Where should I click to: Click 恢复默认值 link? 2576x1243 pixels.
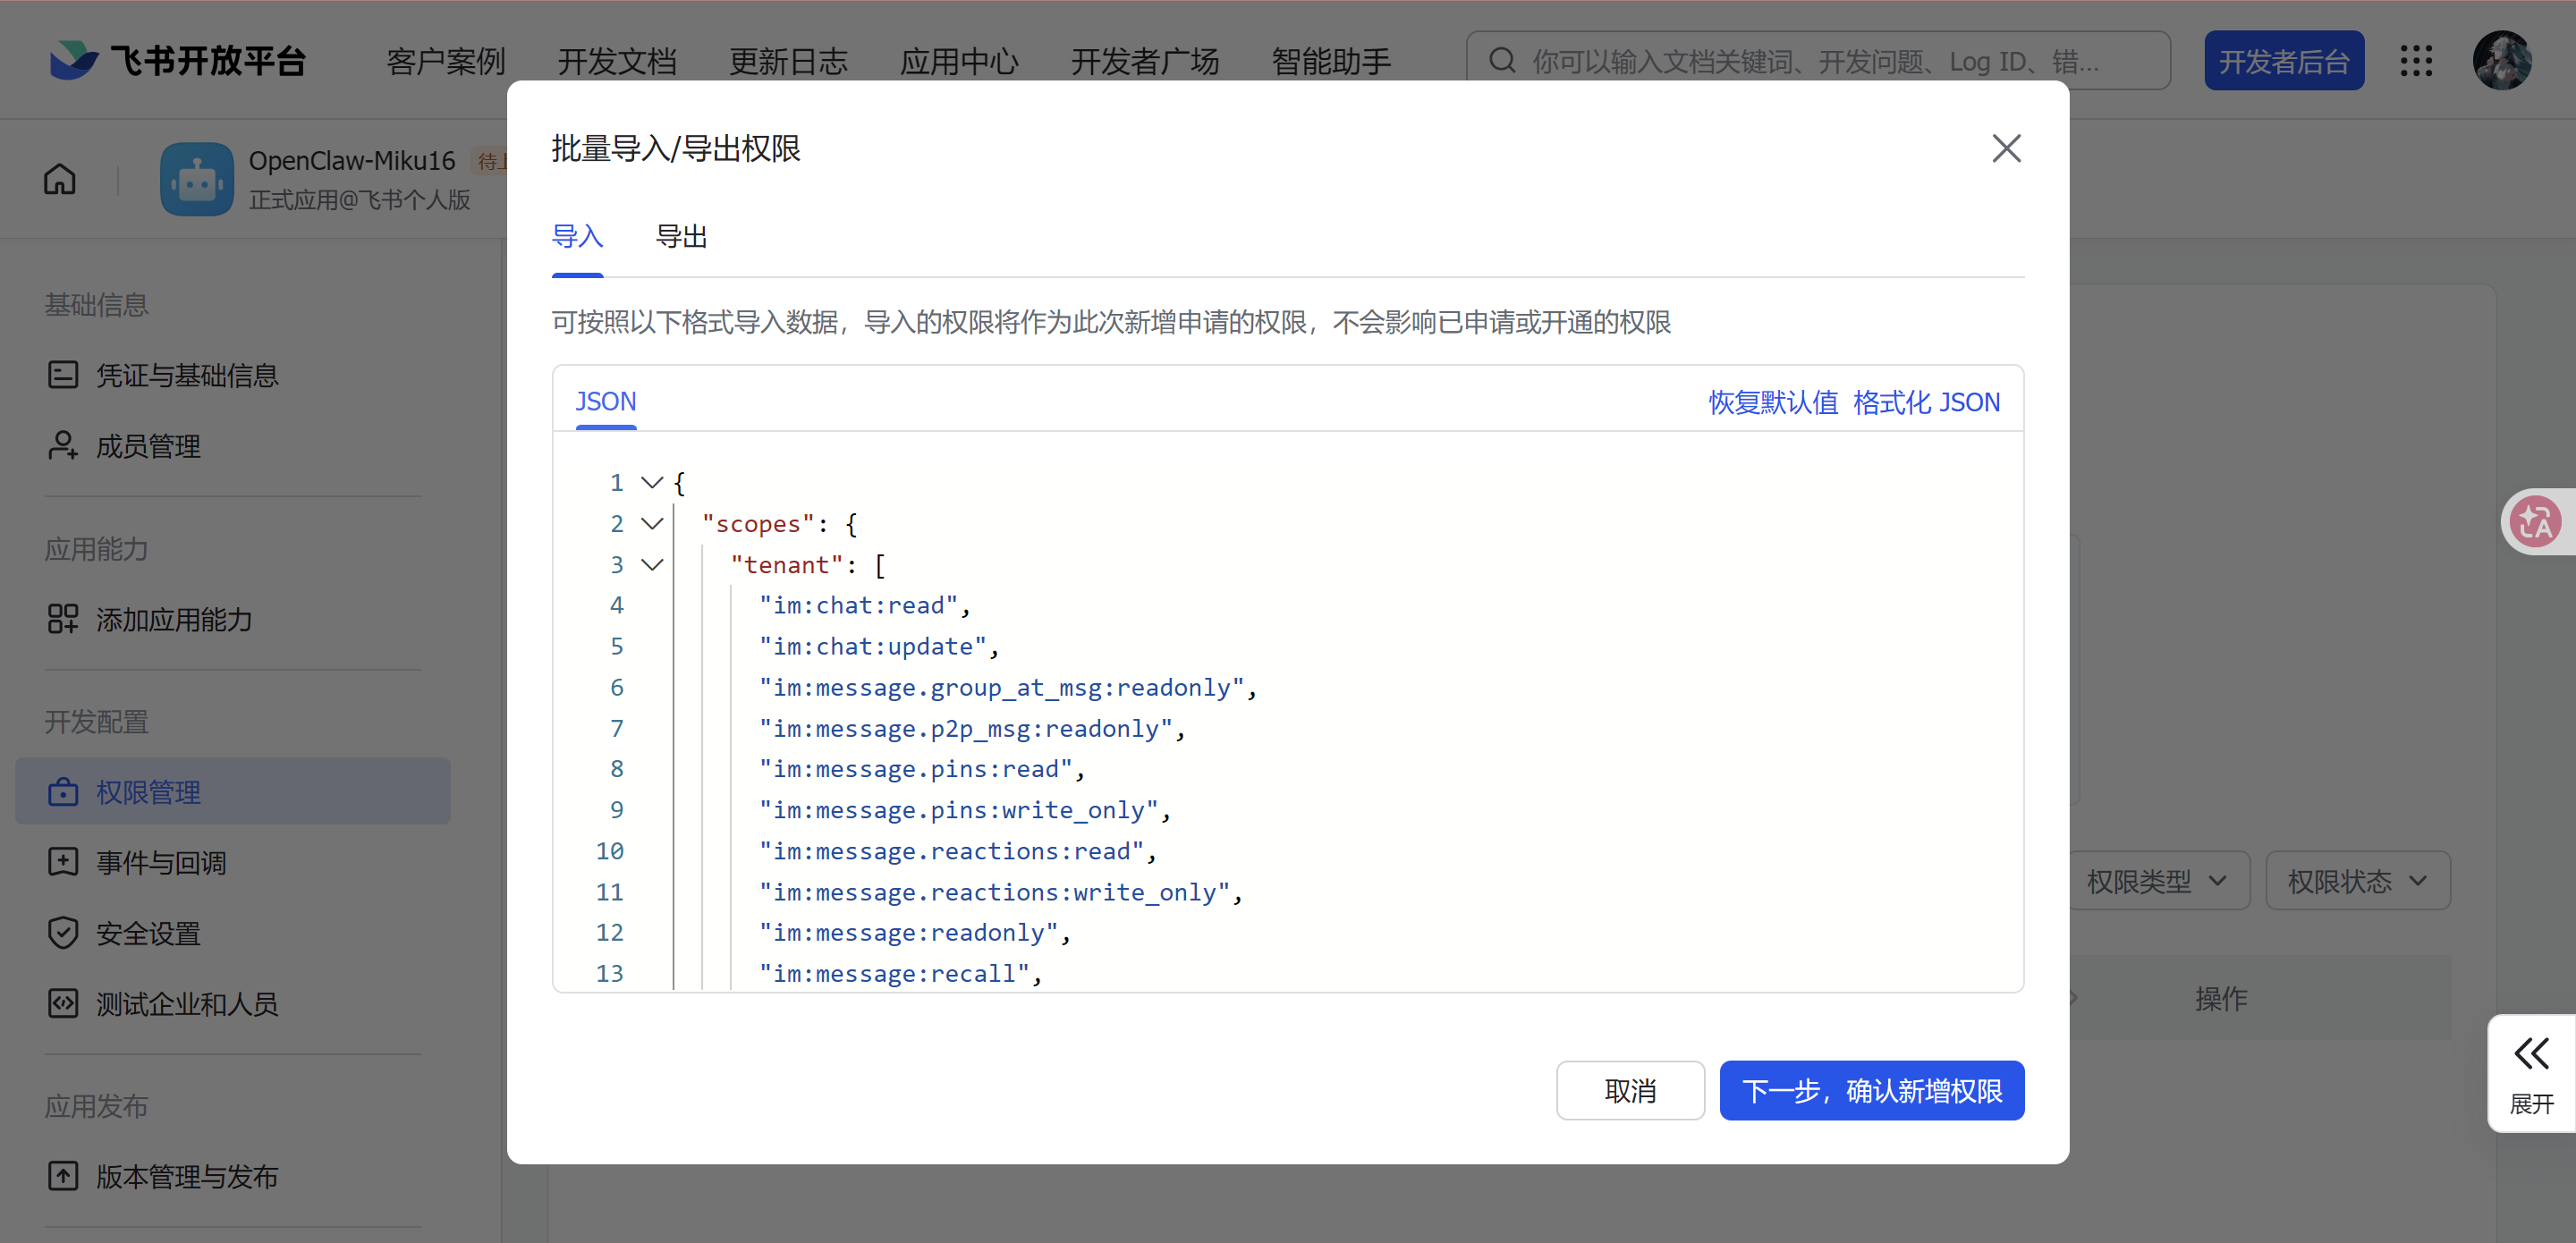pyautogui.click(x=1772, y=402)
